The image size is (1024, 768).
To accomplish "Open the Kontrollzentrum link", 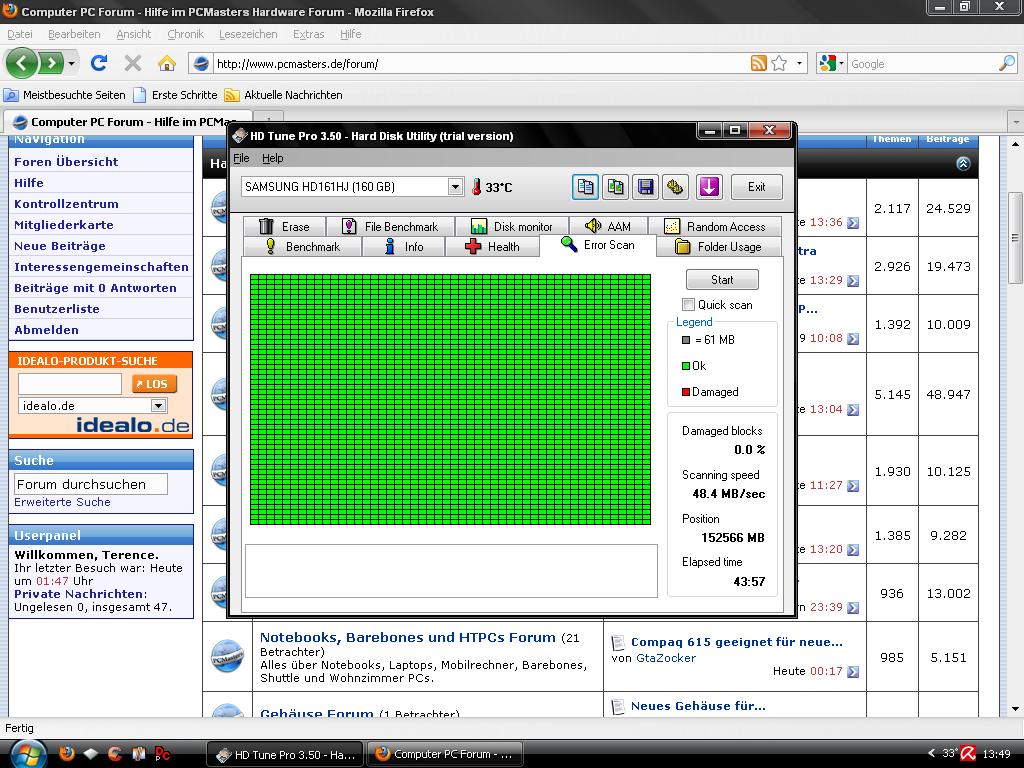I will coord(66,204).
